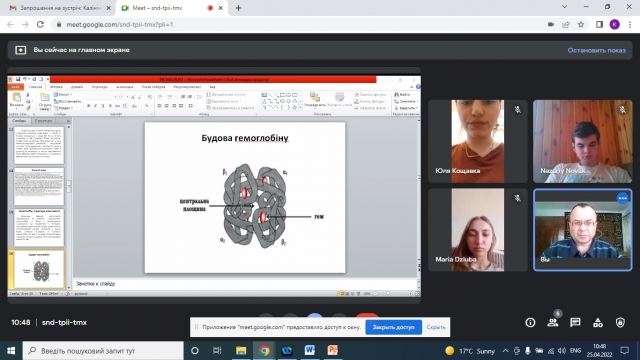Open the Chrome profile avatar K

coord(615,24)
